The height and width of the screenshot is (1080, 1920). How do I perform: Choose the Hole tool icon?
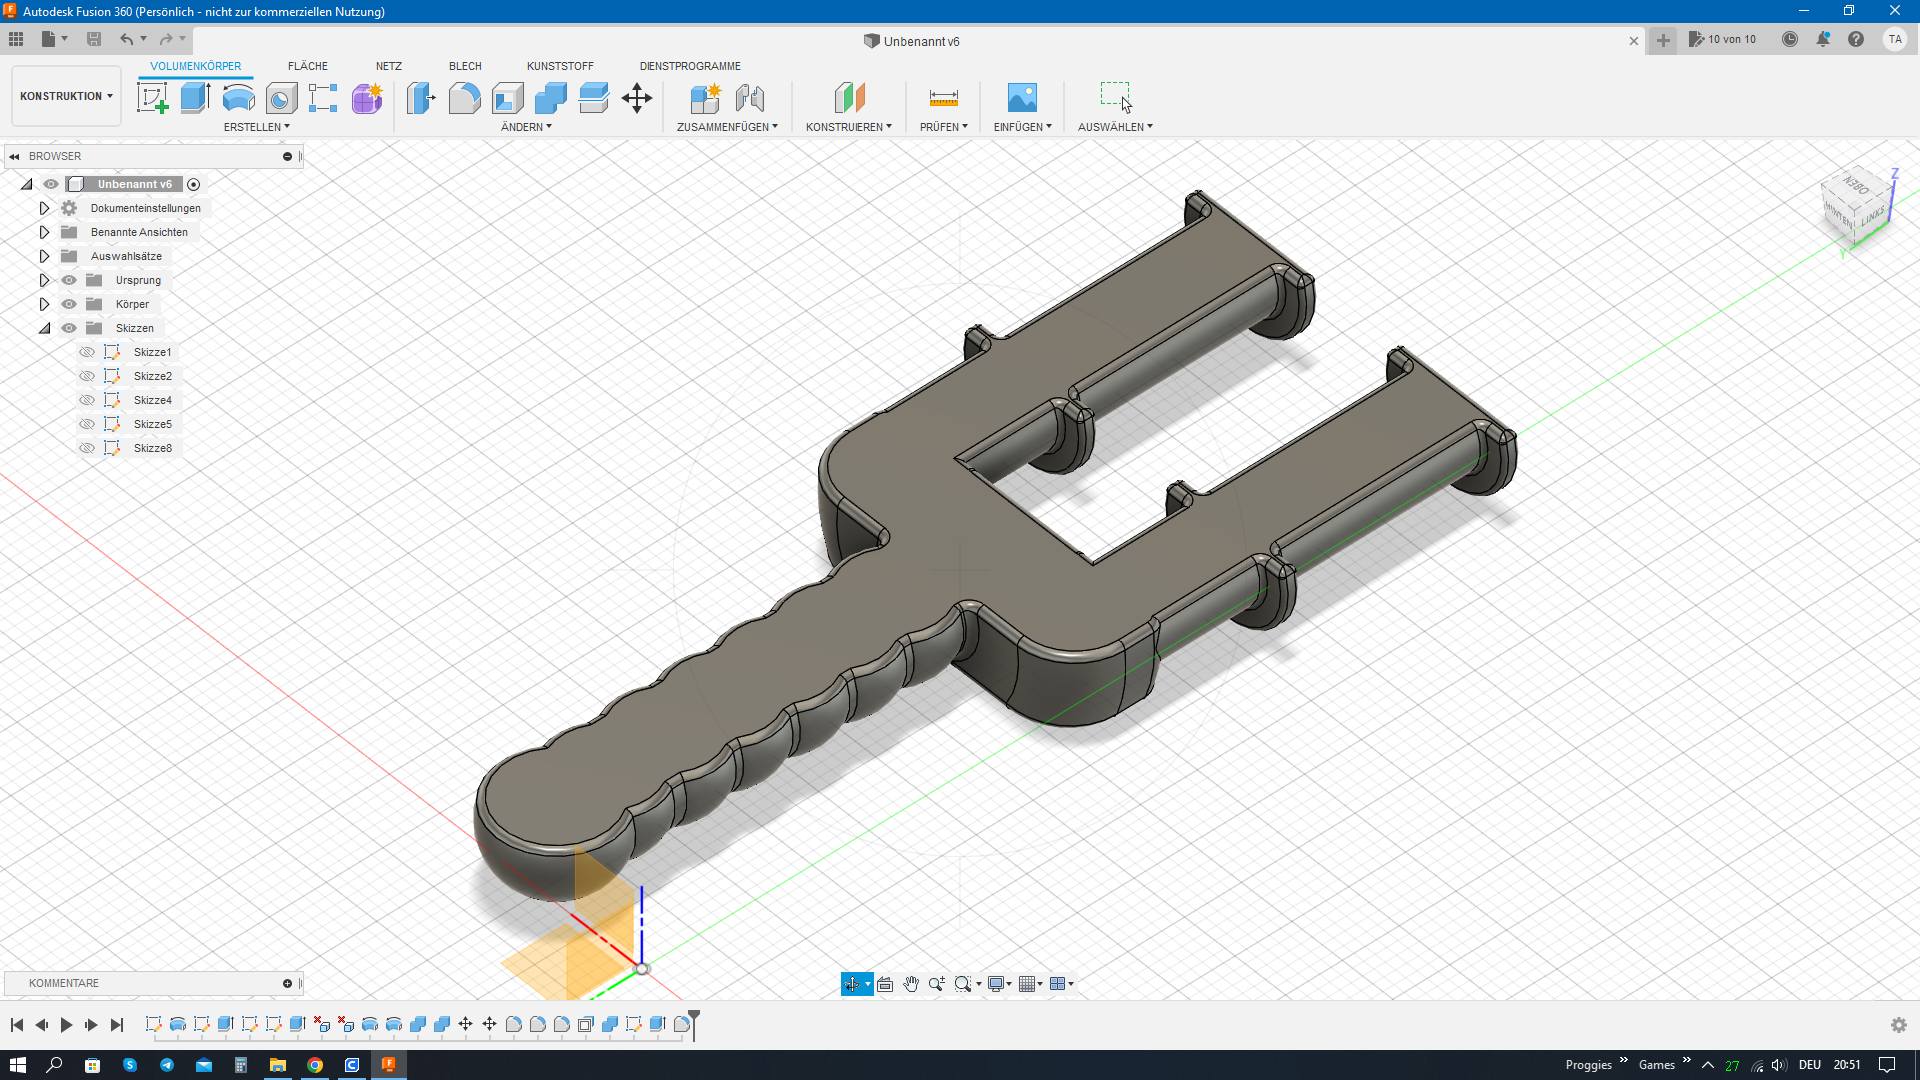coord(281,98)
